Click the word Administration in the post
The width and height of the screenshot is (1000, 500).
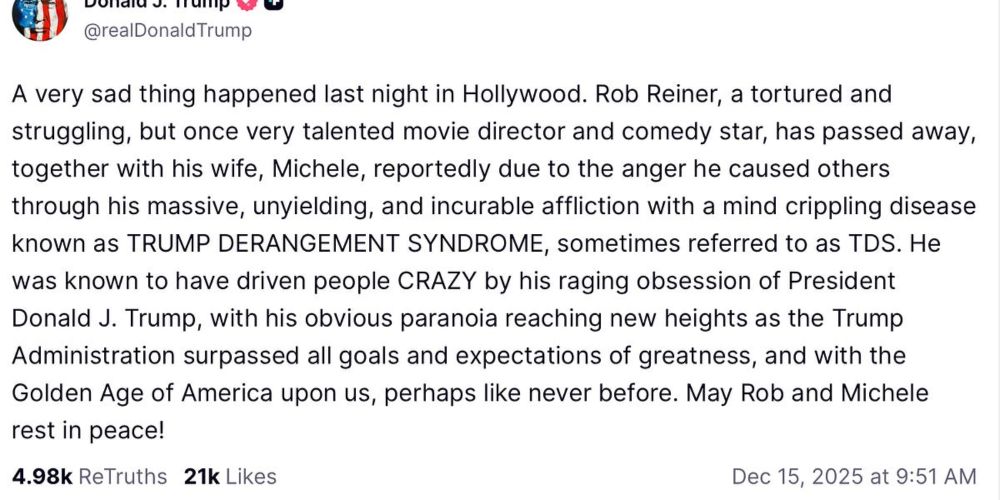(x=93, y=356)
